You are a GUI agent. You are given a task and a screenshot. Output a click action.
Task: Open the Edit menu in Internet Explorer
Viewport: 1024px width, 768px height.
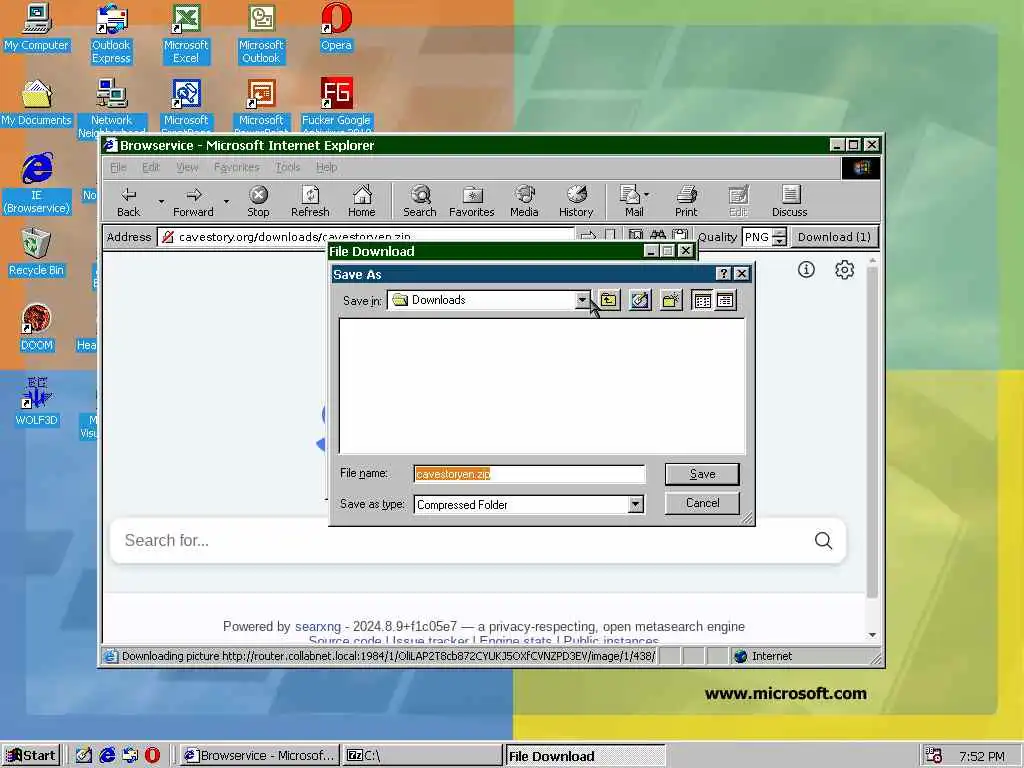coord(151,167)
